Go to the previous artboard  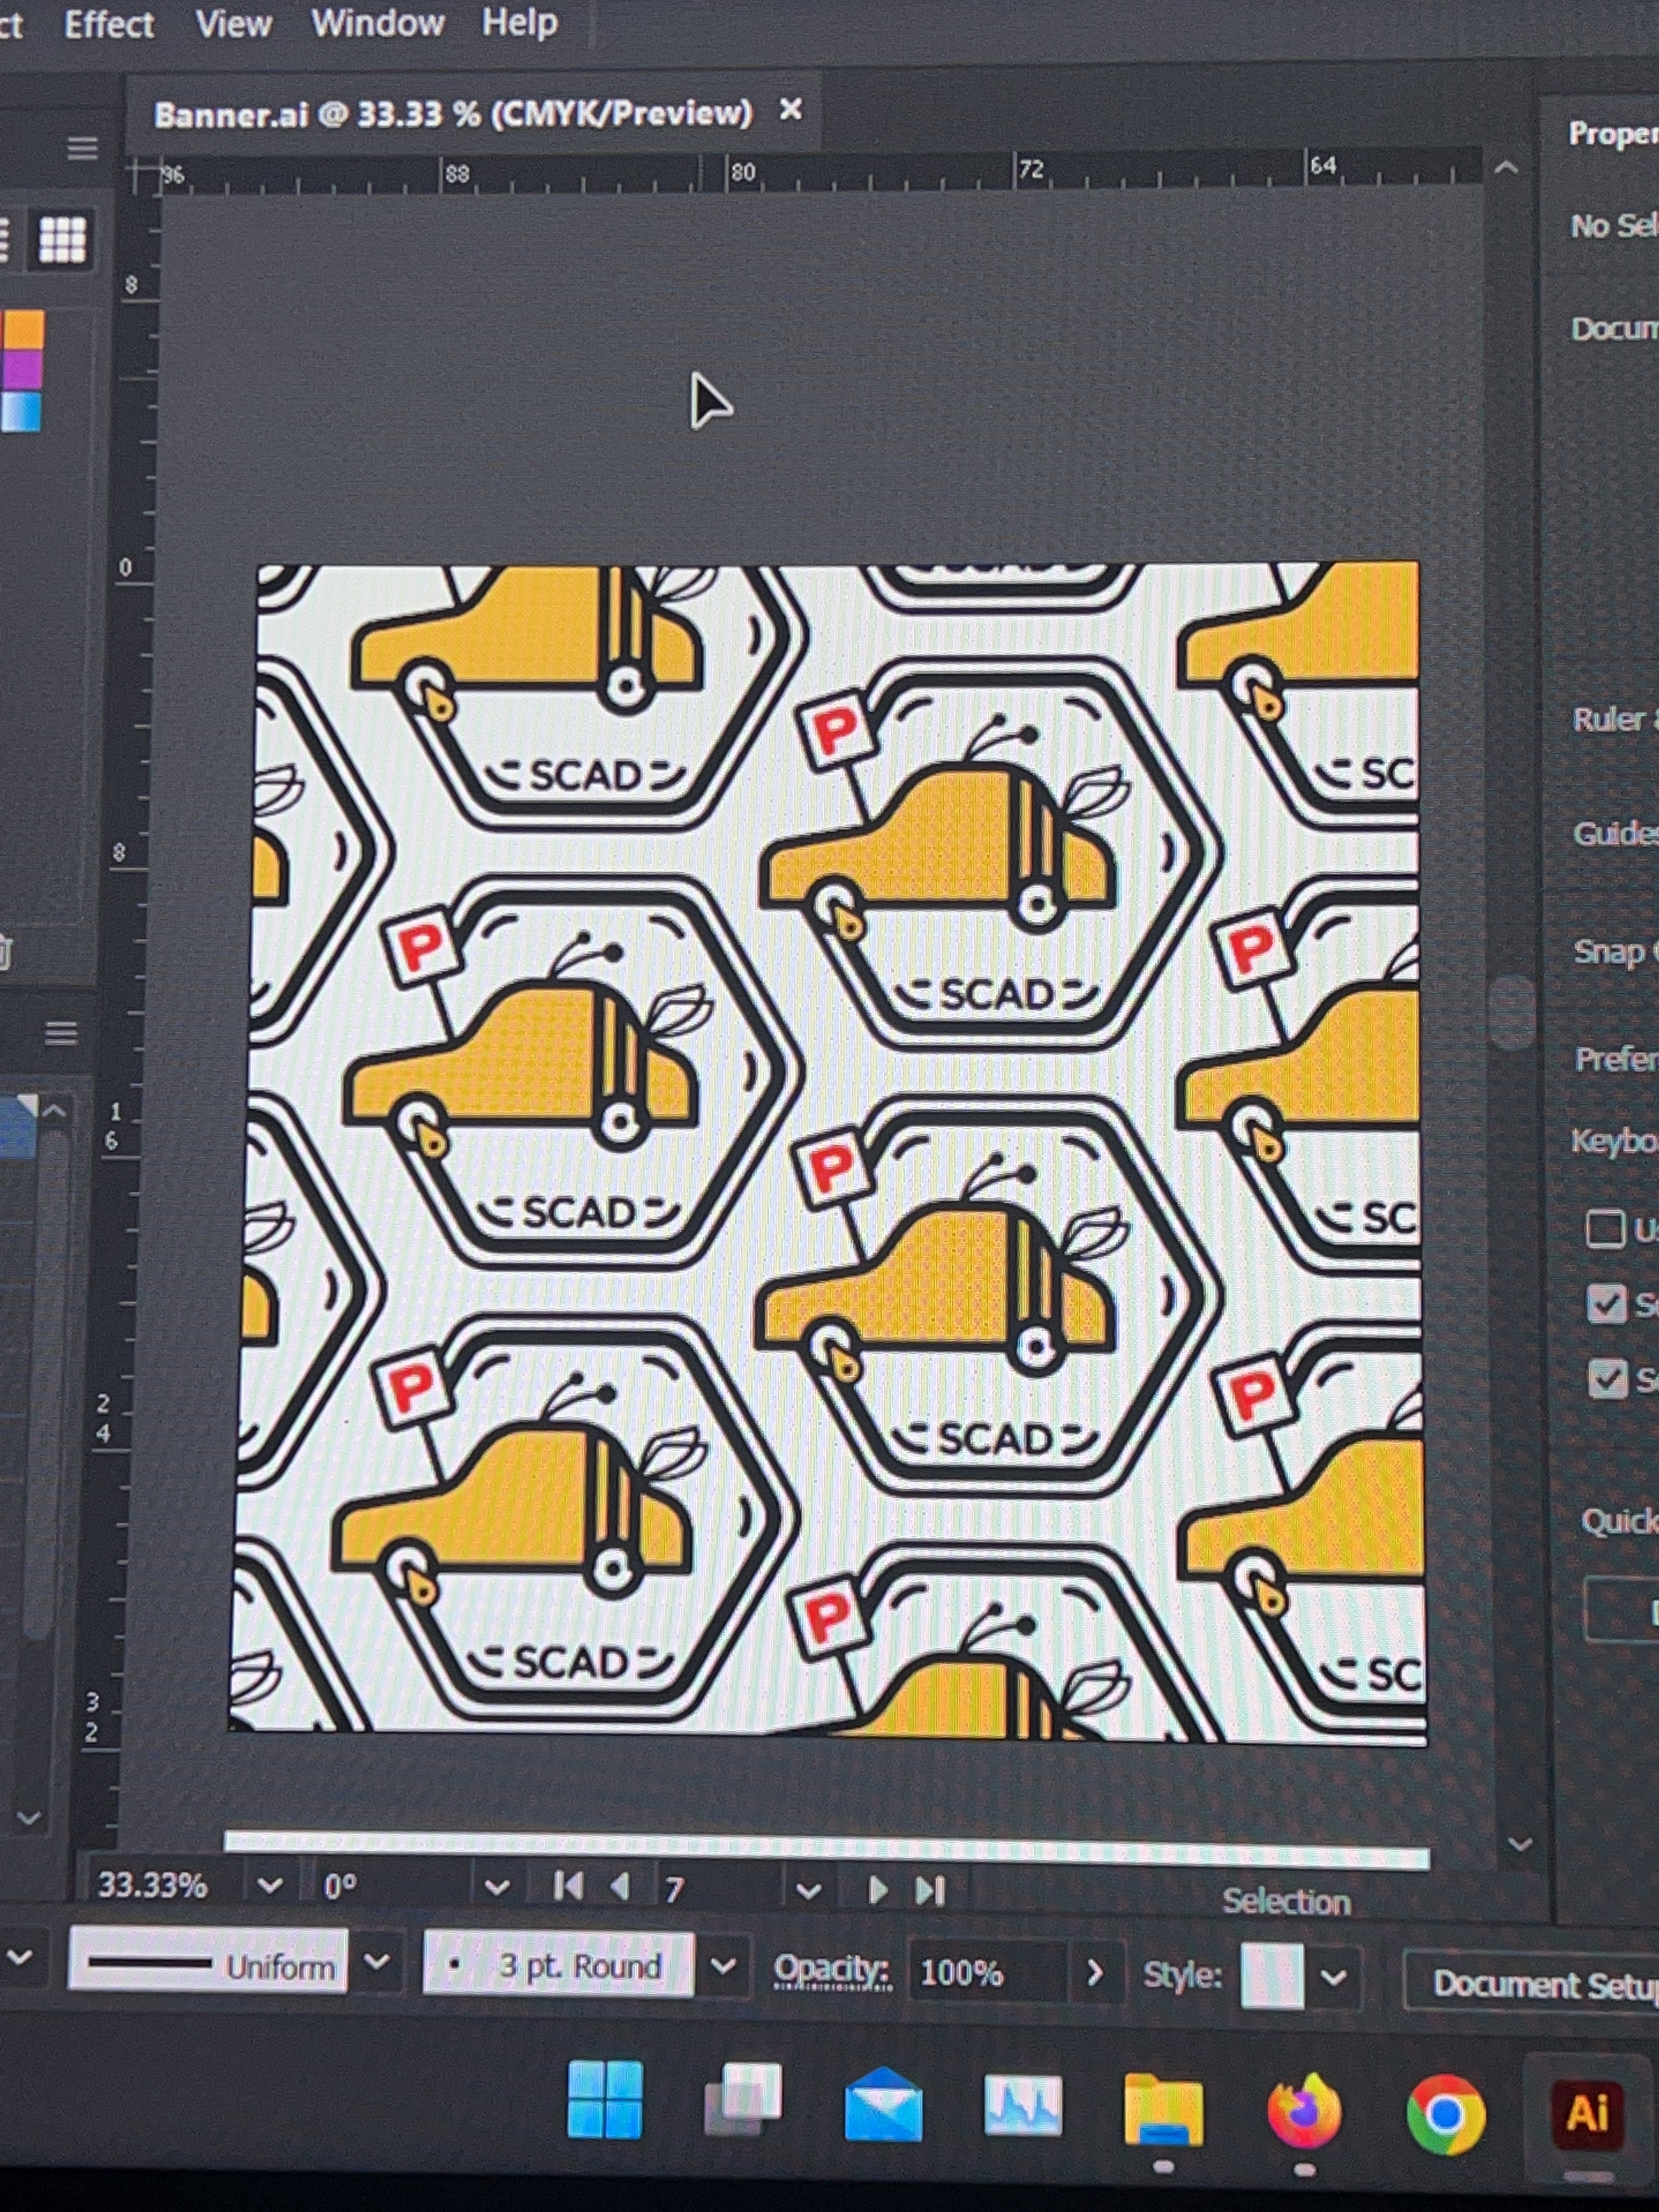tap(620, 1887)
